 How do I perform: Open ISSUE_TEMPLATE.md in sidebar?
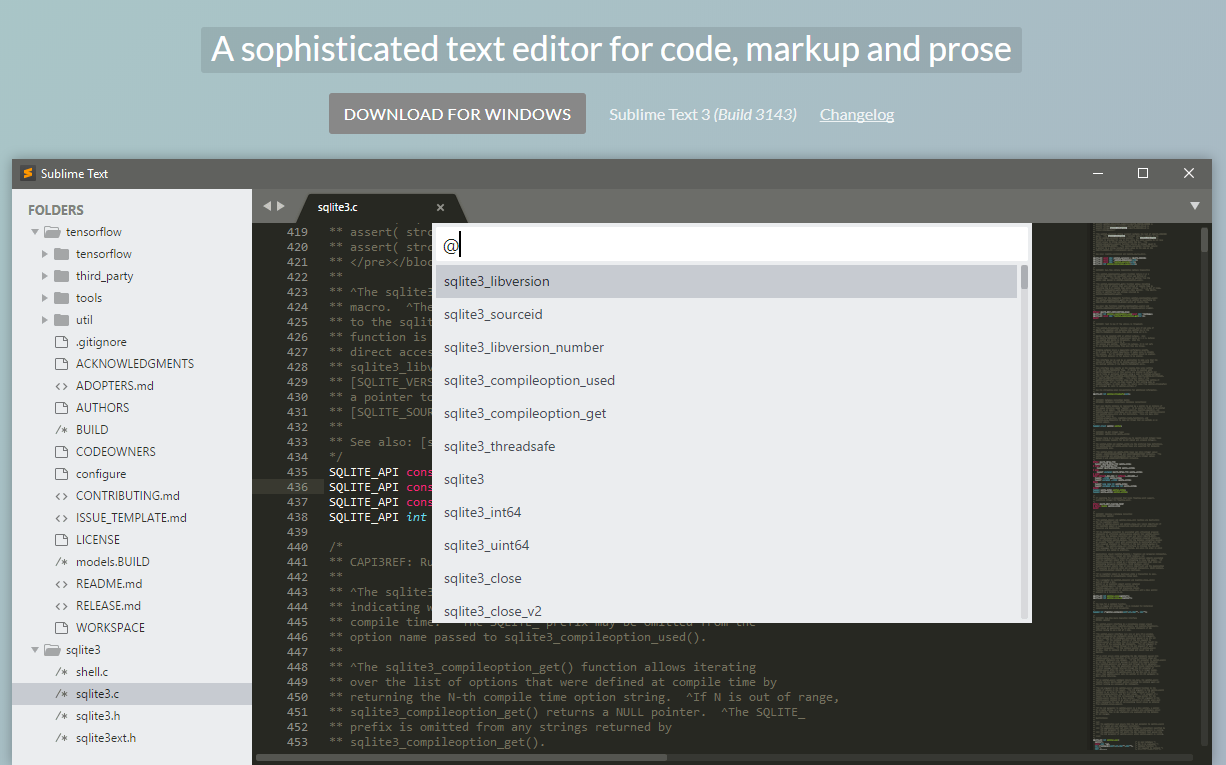pyautogui.click(x=131, y=518)
